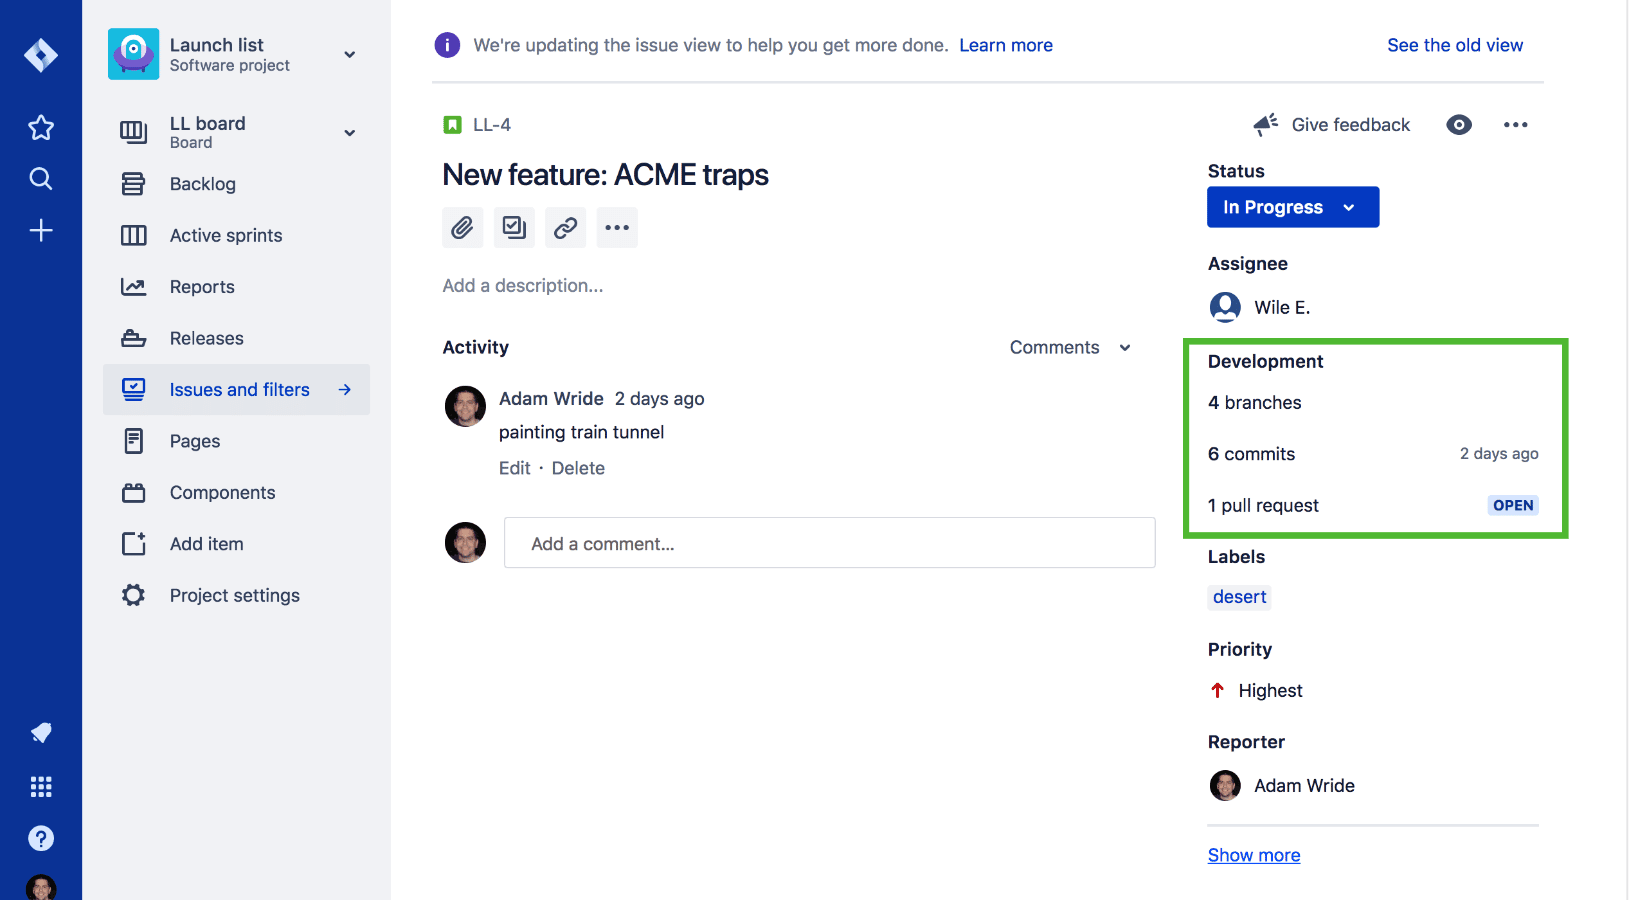Screen dimensions: 1629x900
Task: Click the Show more link
Action: click(1254, 855)
